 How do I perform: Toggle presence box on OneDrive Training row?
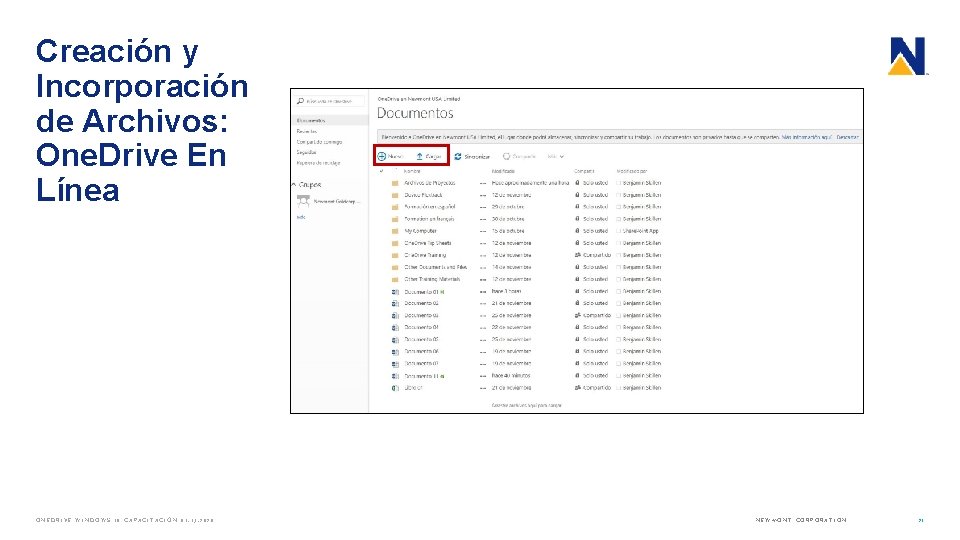pyautogui.click(x=619, y=255)
